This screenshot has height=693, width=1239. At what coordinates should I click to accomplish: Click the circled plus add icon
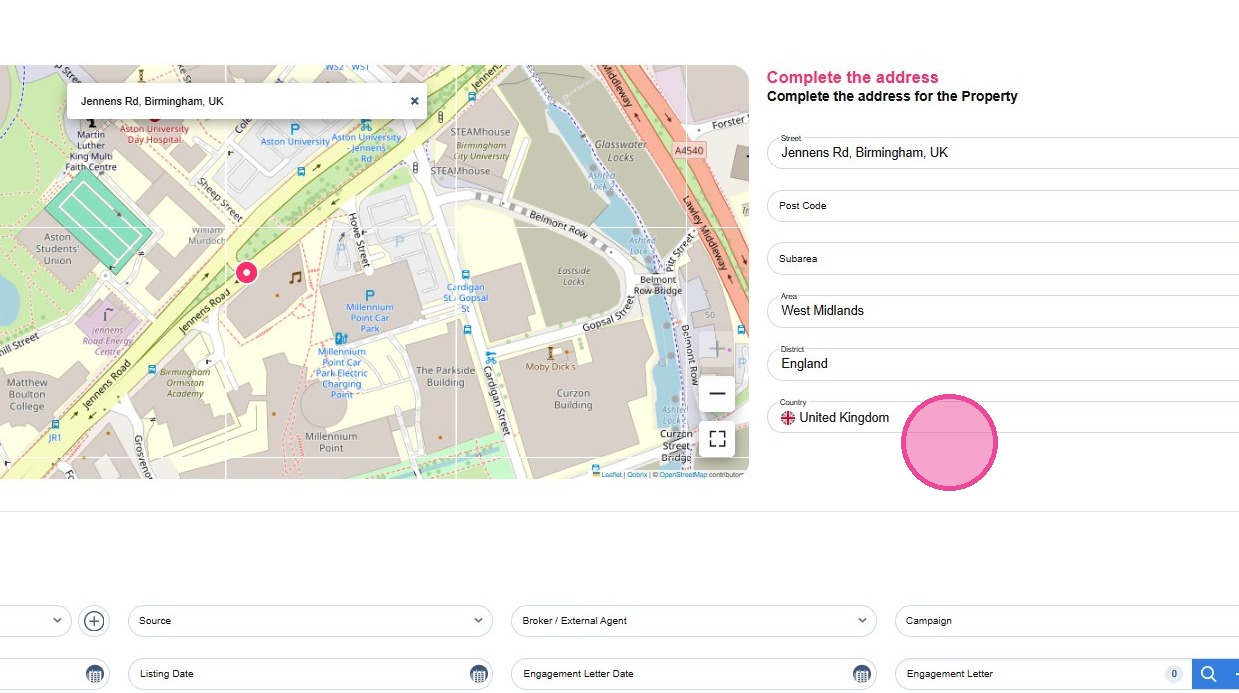(x=94, y=621)
